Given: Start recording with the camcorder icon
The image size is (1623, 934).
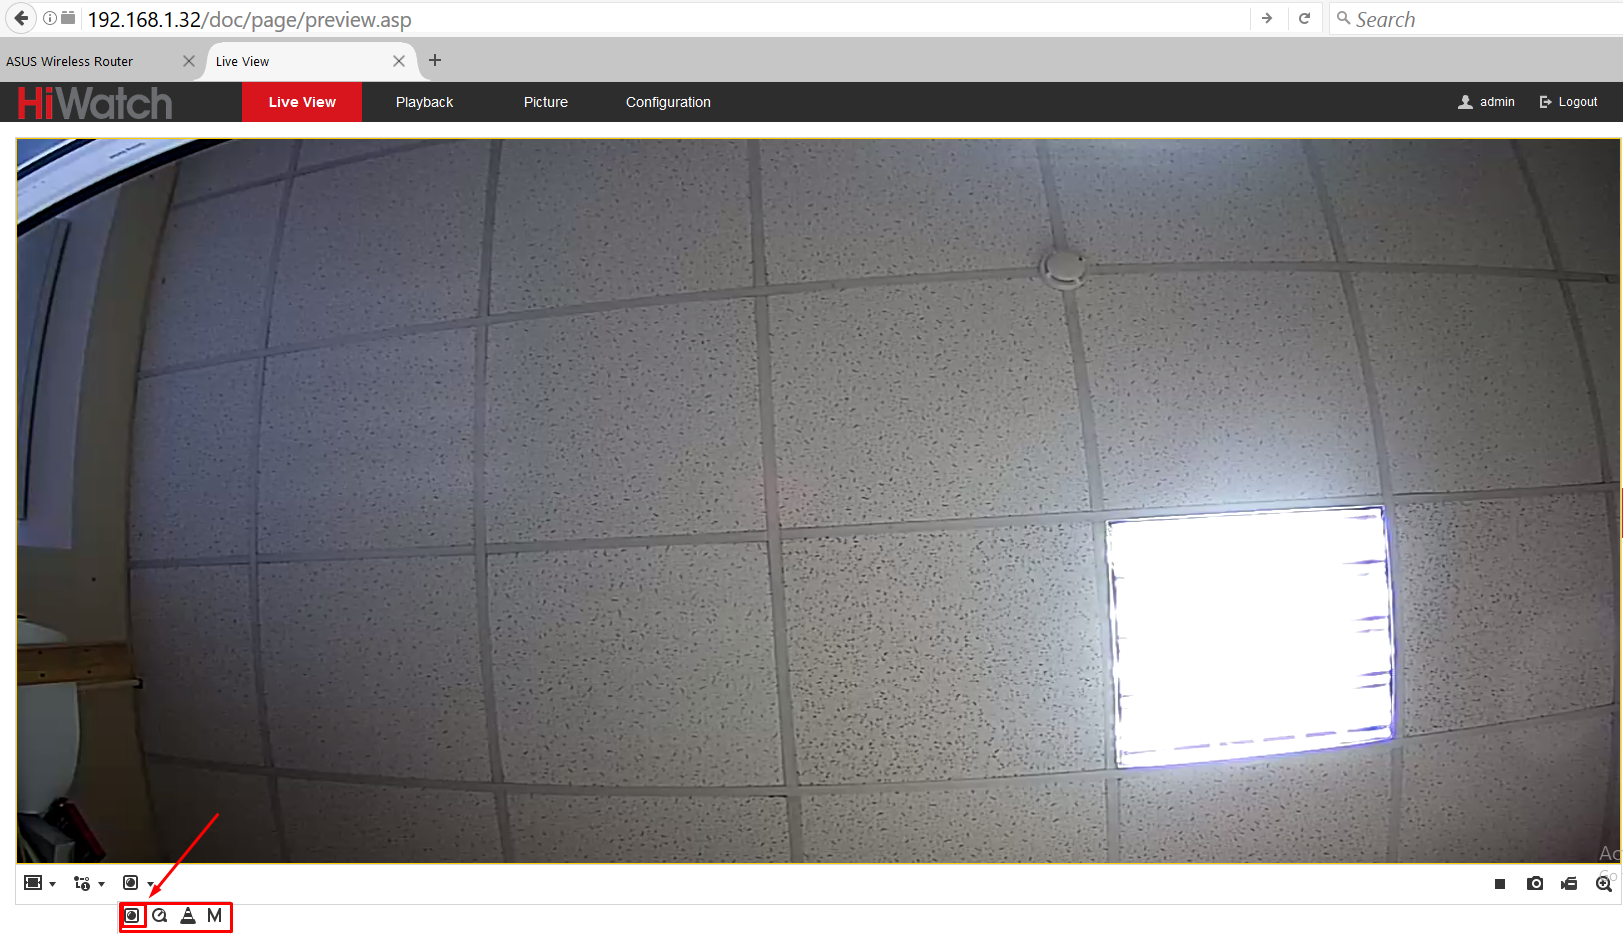Looking at the screenshot, I should pos(1569,884).
